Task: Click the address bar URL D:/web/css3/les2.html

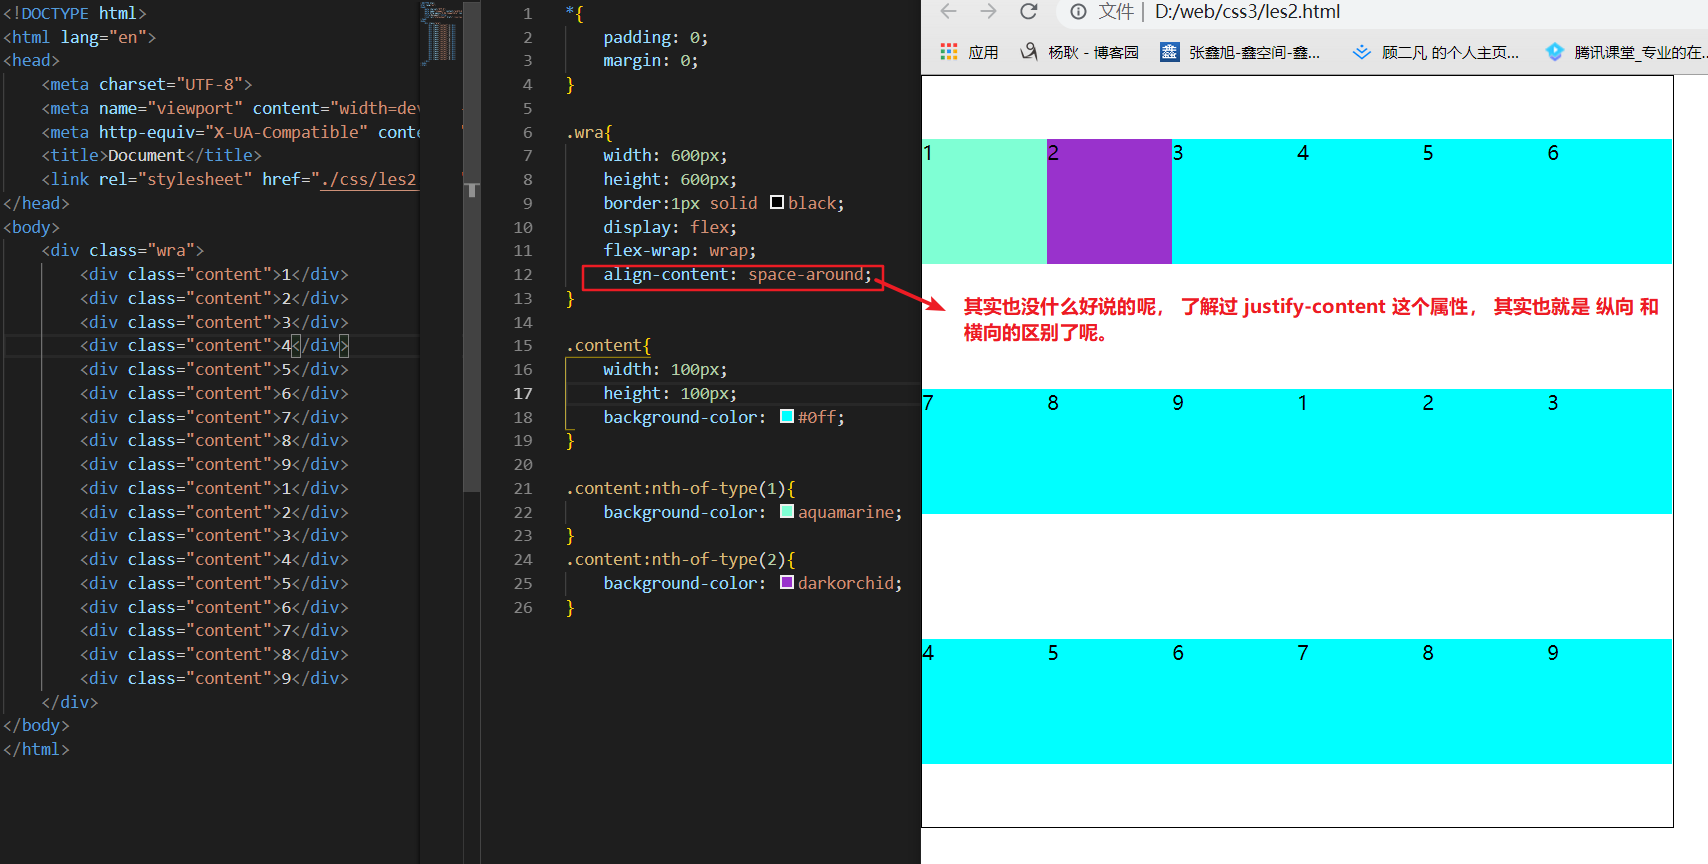Action: (1247, 12)
